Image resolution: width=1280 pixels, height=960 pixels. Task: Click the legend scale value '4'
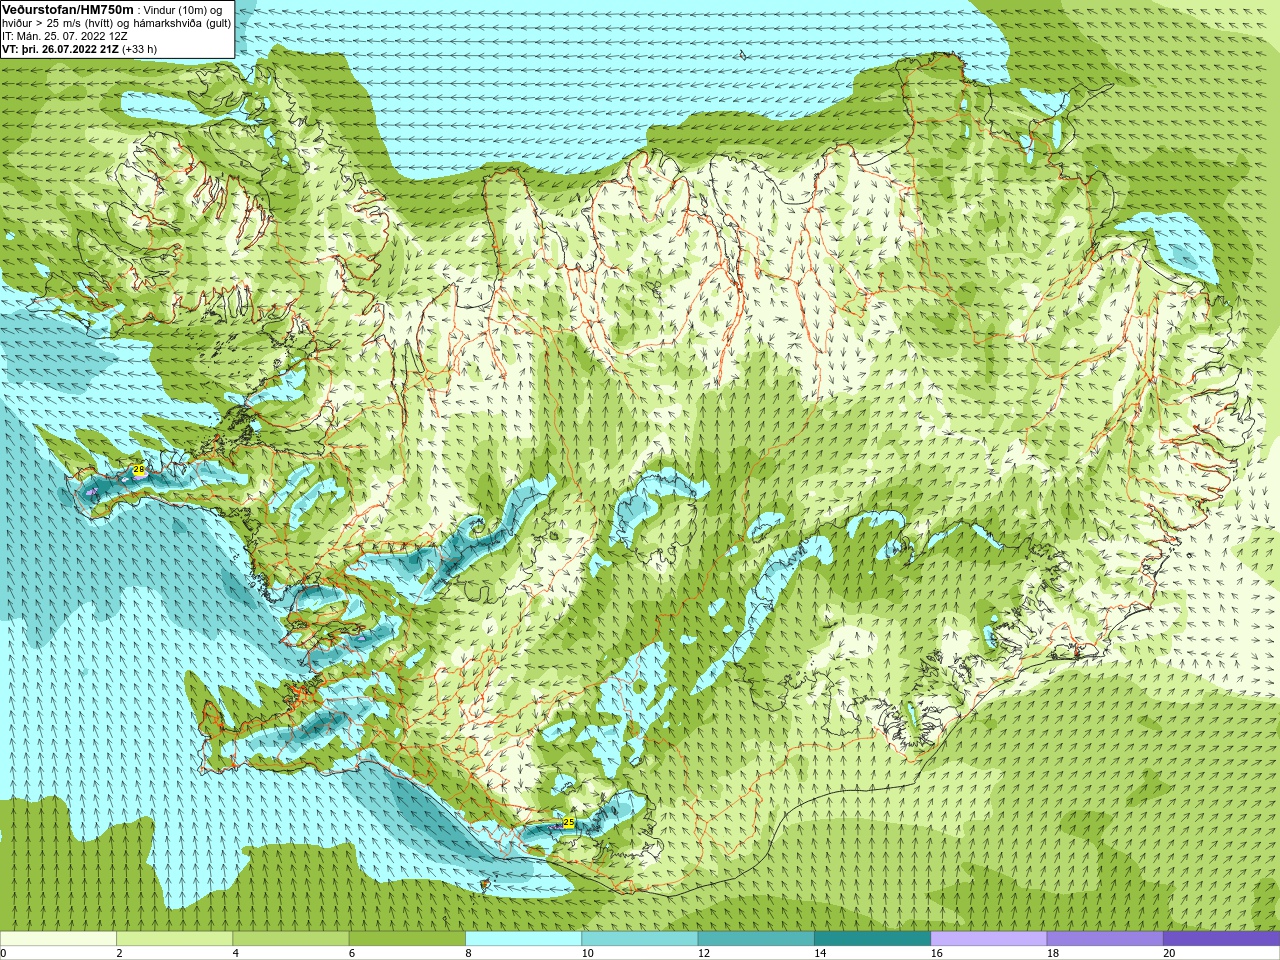[x=235, y=953]
